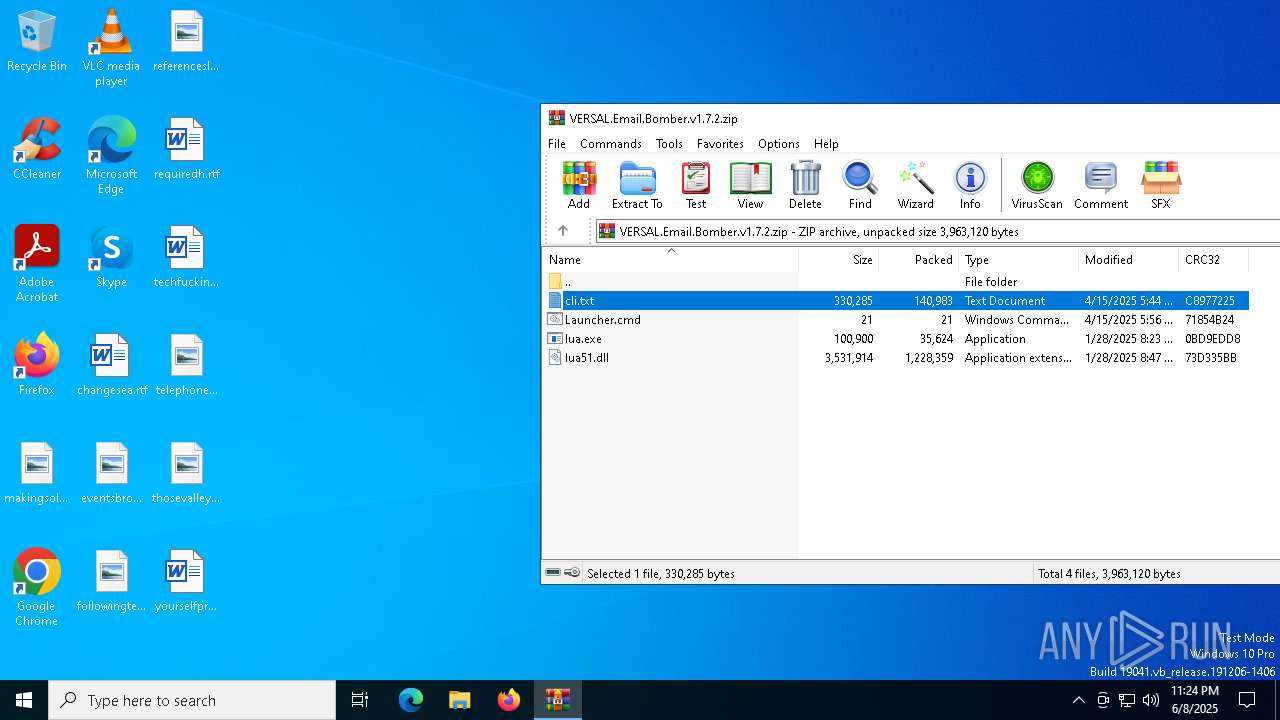Select the referencesl... desktop file
This screenshot has height=720, width=1280.
(186, 42)
